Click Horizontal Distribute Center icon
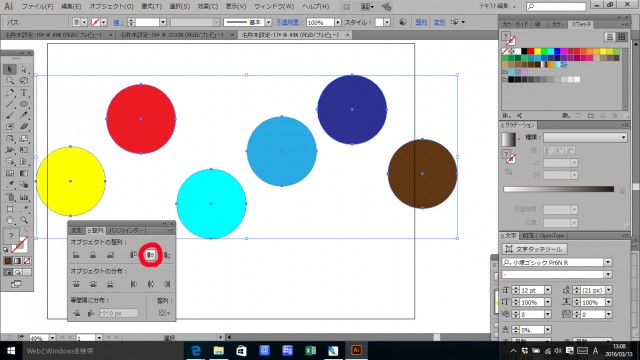The image size is (640, 360). tap(151, 284)
